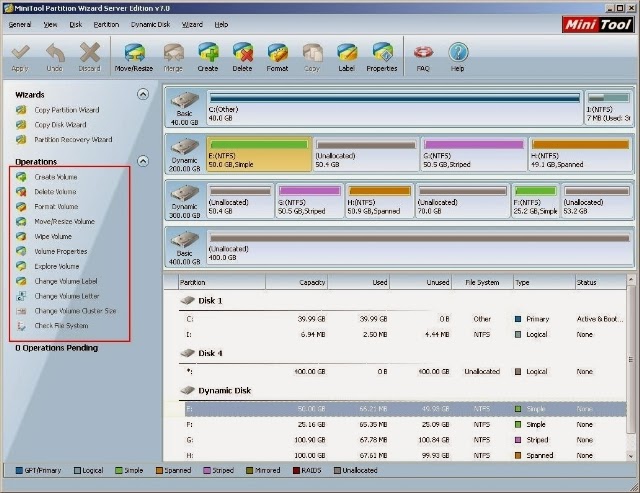Open the View menu
Viewport: 640px width, 493px height.
click(x=50, y=24)
